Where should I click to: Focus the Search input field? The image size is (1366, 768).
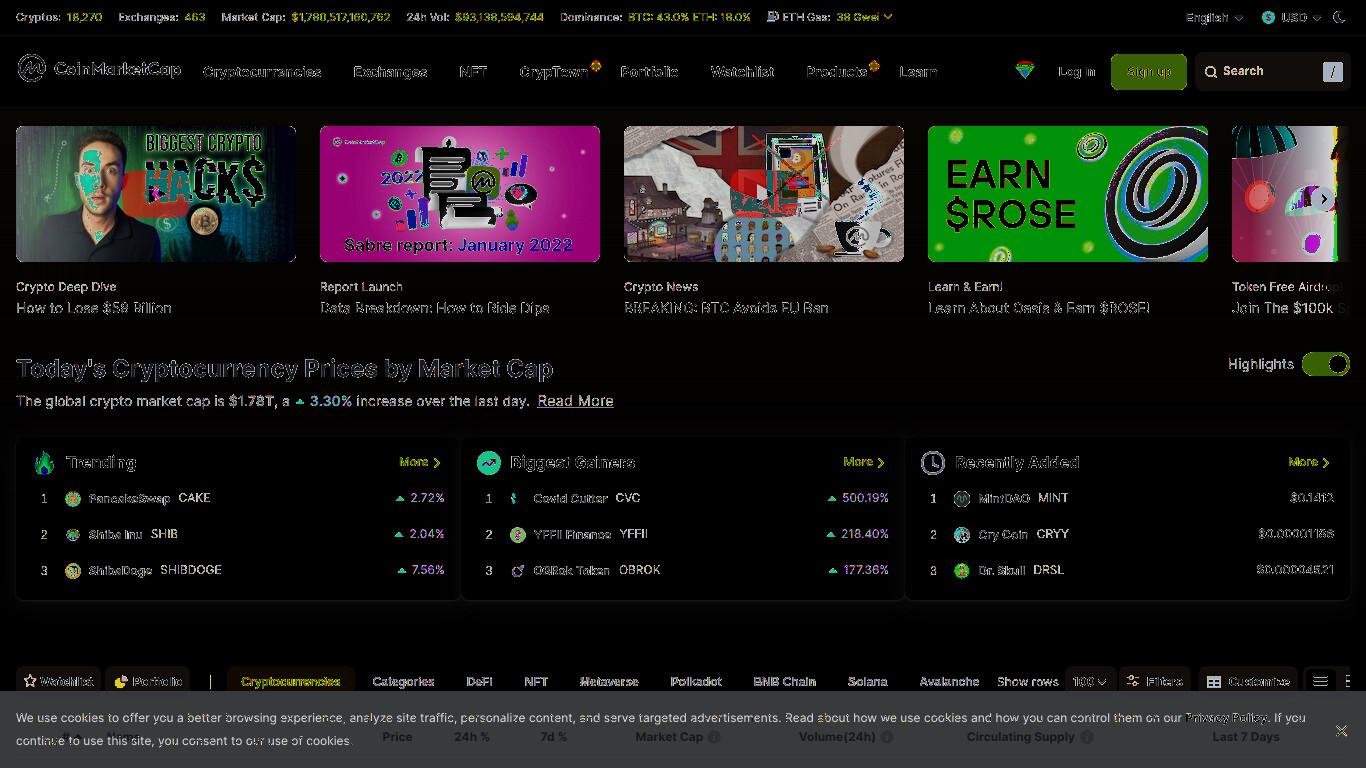pos(1273,72)
